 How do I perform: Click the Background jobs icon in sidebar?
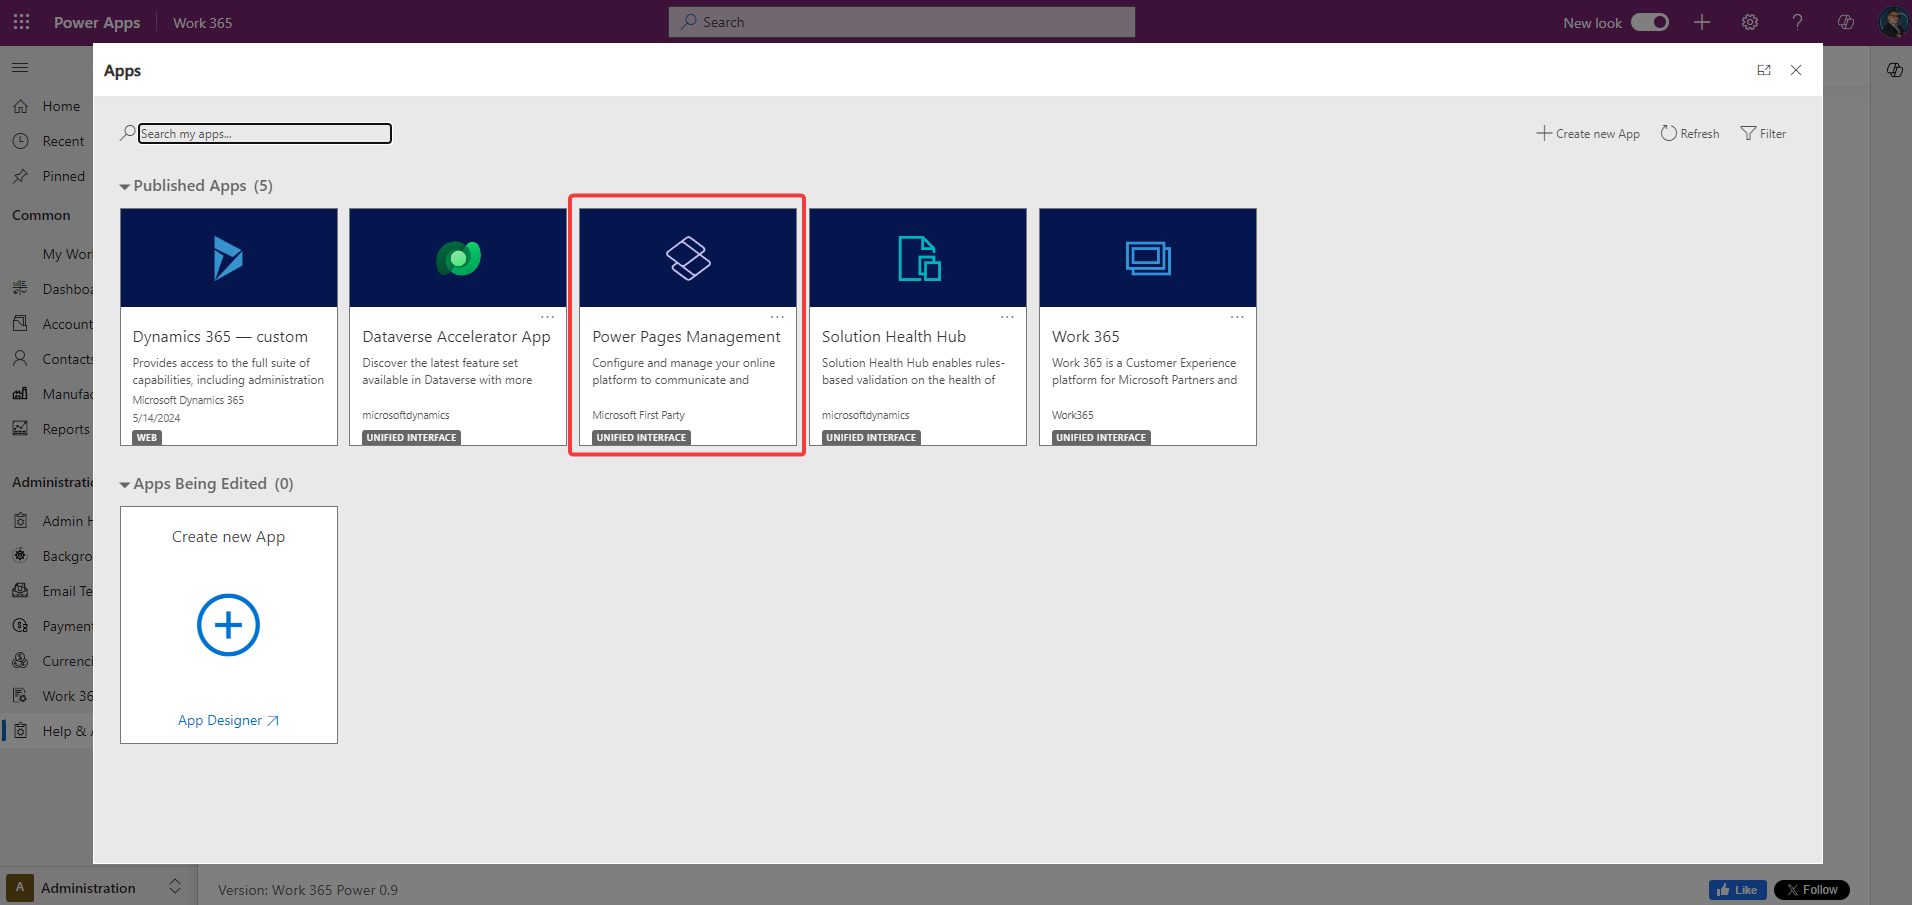tap(20, 555)
